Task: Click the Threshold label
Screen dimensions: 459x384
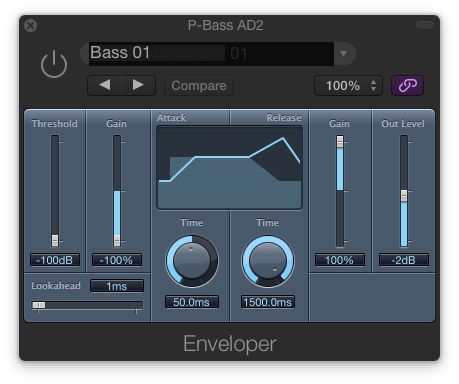Action: [55, 124]
